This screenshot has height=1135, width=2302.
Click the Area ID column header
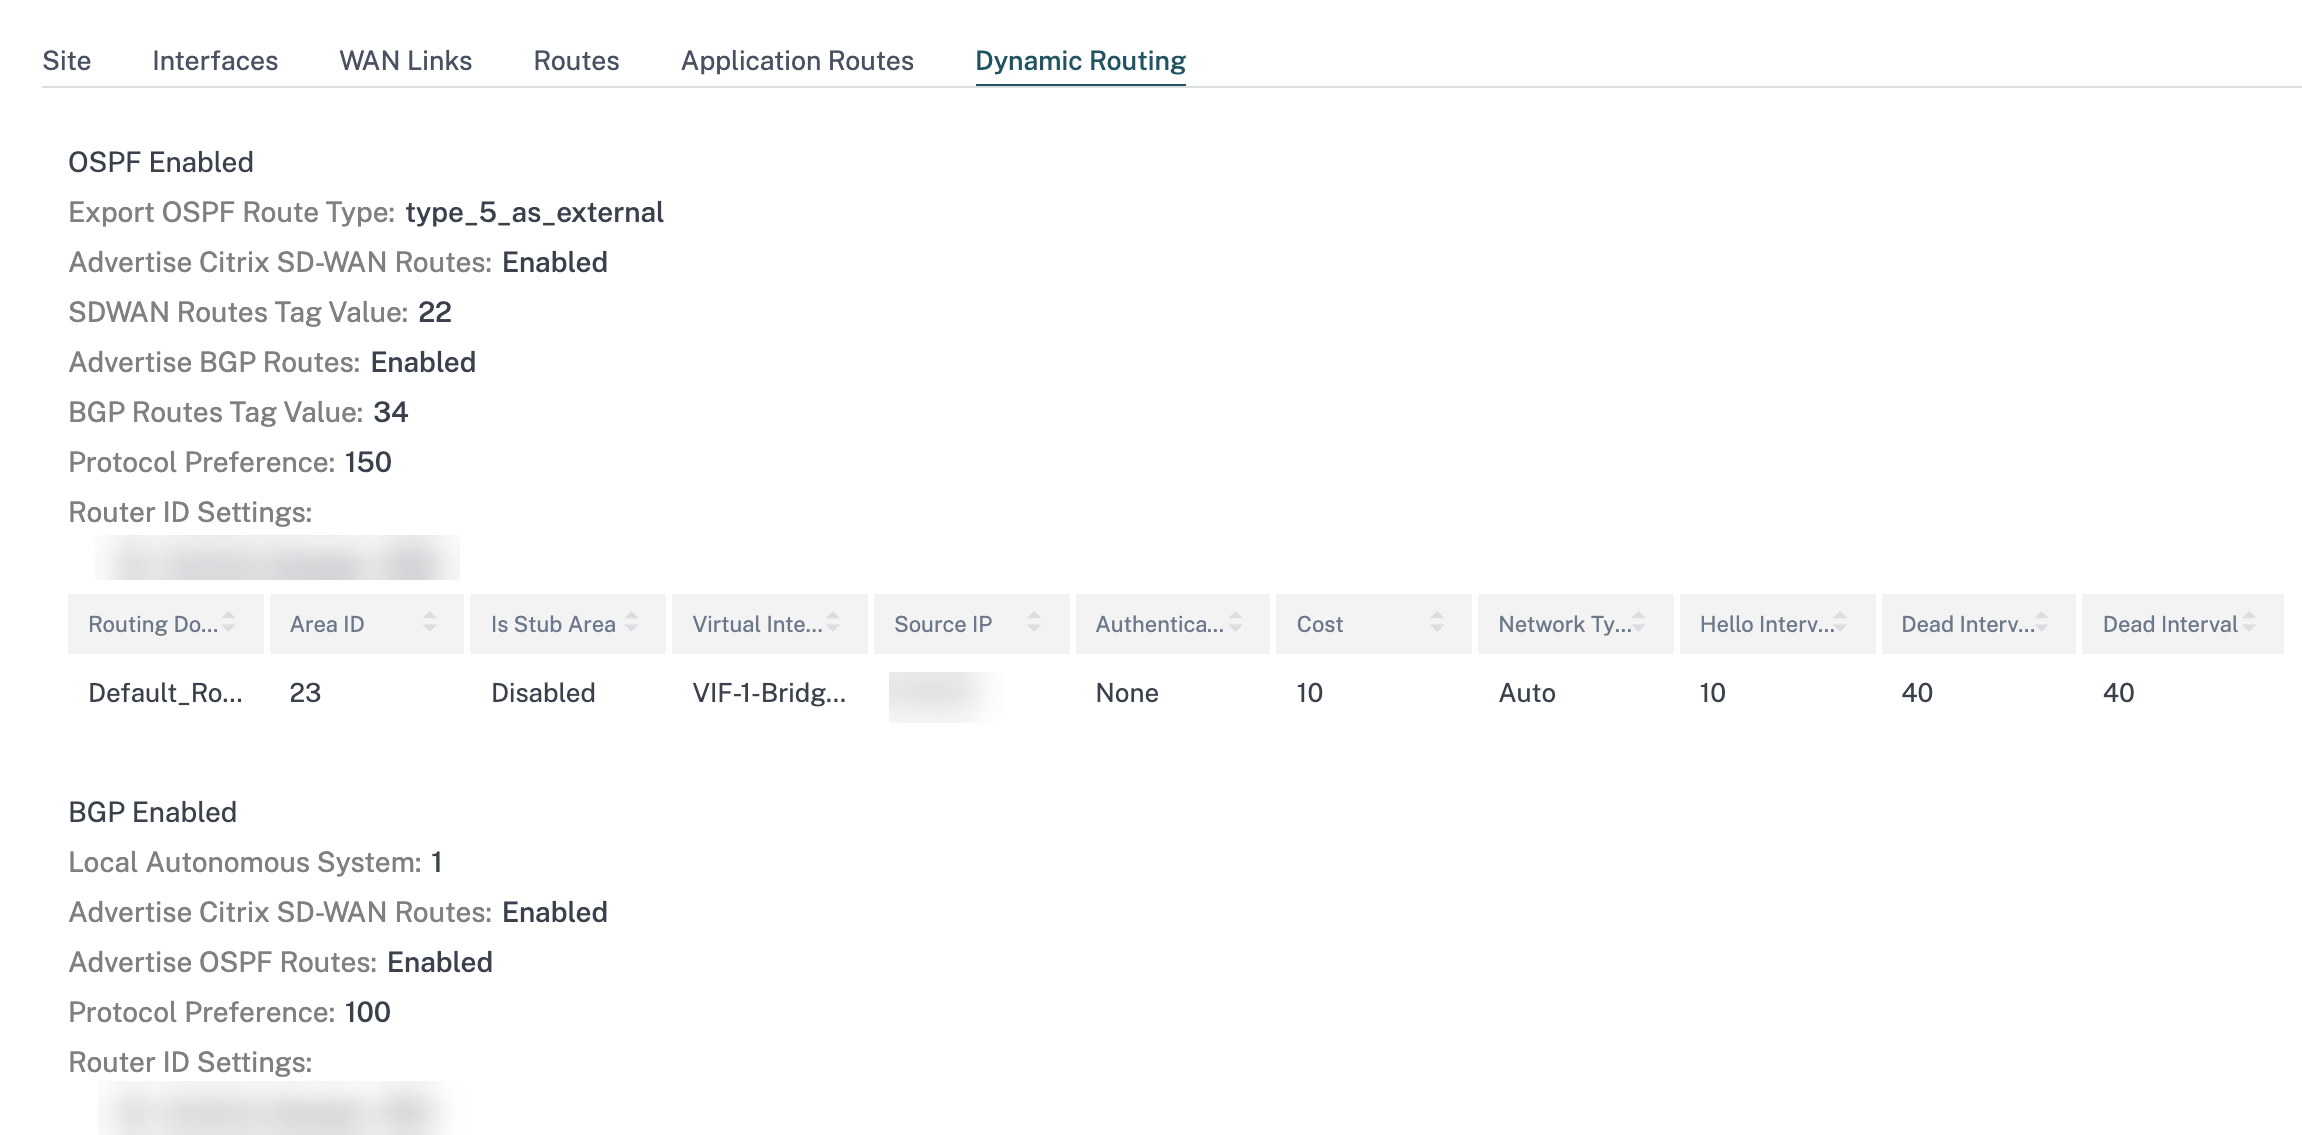[x=366, y=624]
